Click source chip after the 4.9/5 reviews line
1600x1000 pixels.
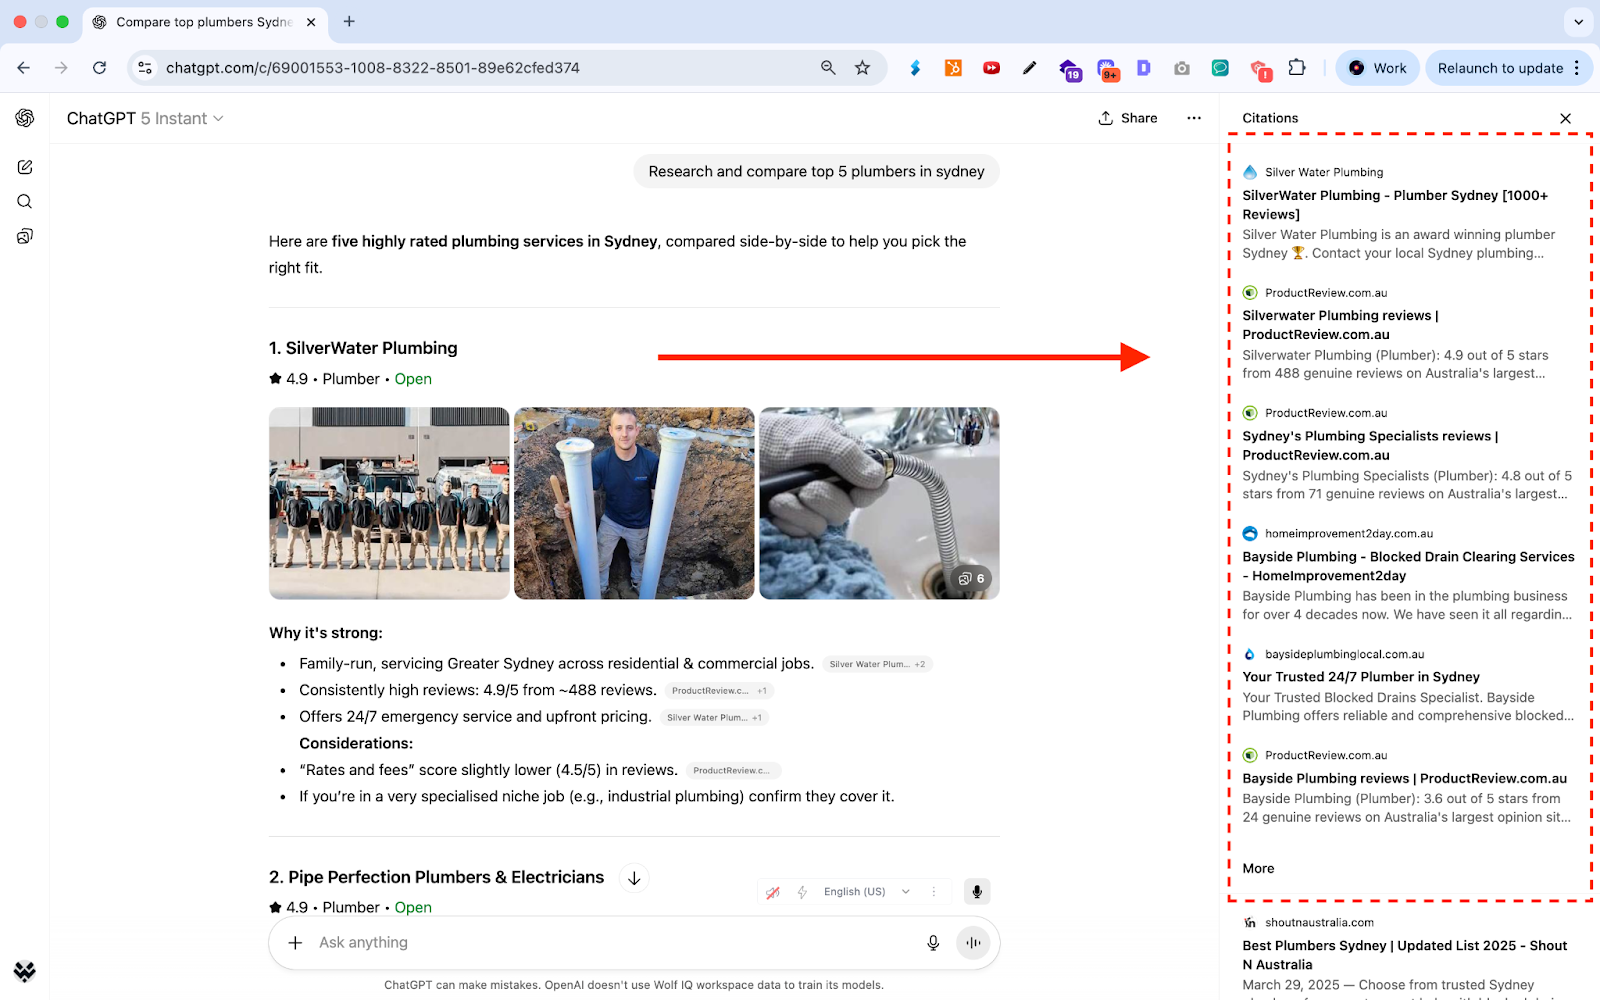(x=719, y=690)
